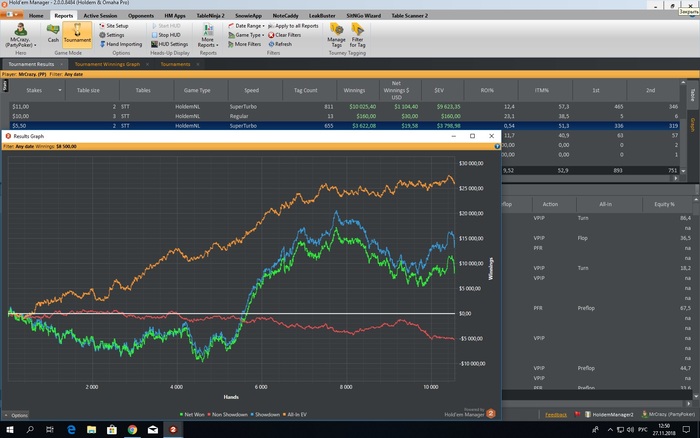This screenshot has width=700, height=438.
Task: Clear all filters with Clear Filters
Action: click(x=284, y=35)
